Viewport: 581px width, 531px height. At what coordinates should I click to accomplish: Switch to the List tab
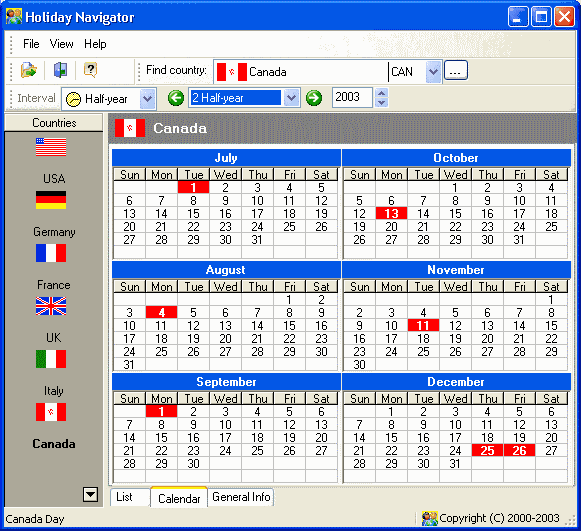tap(130, 497)
